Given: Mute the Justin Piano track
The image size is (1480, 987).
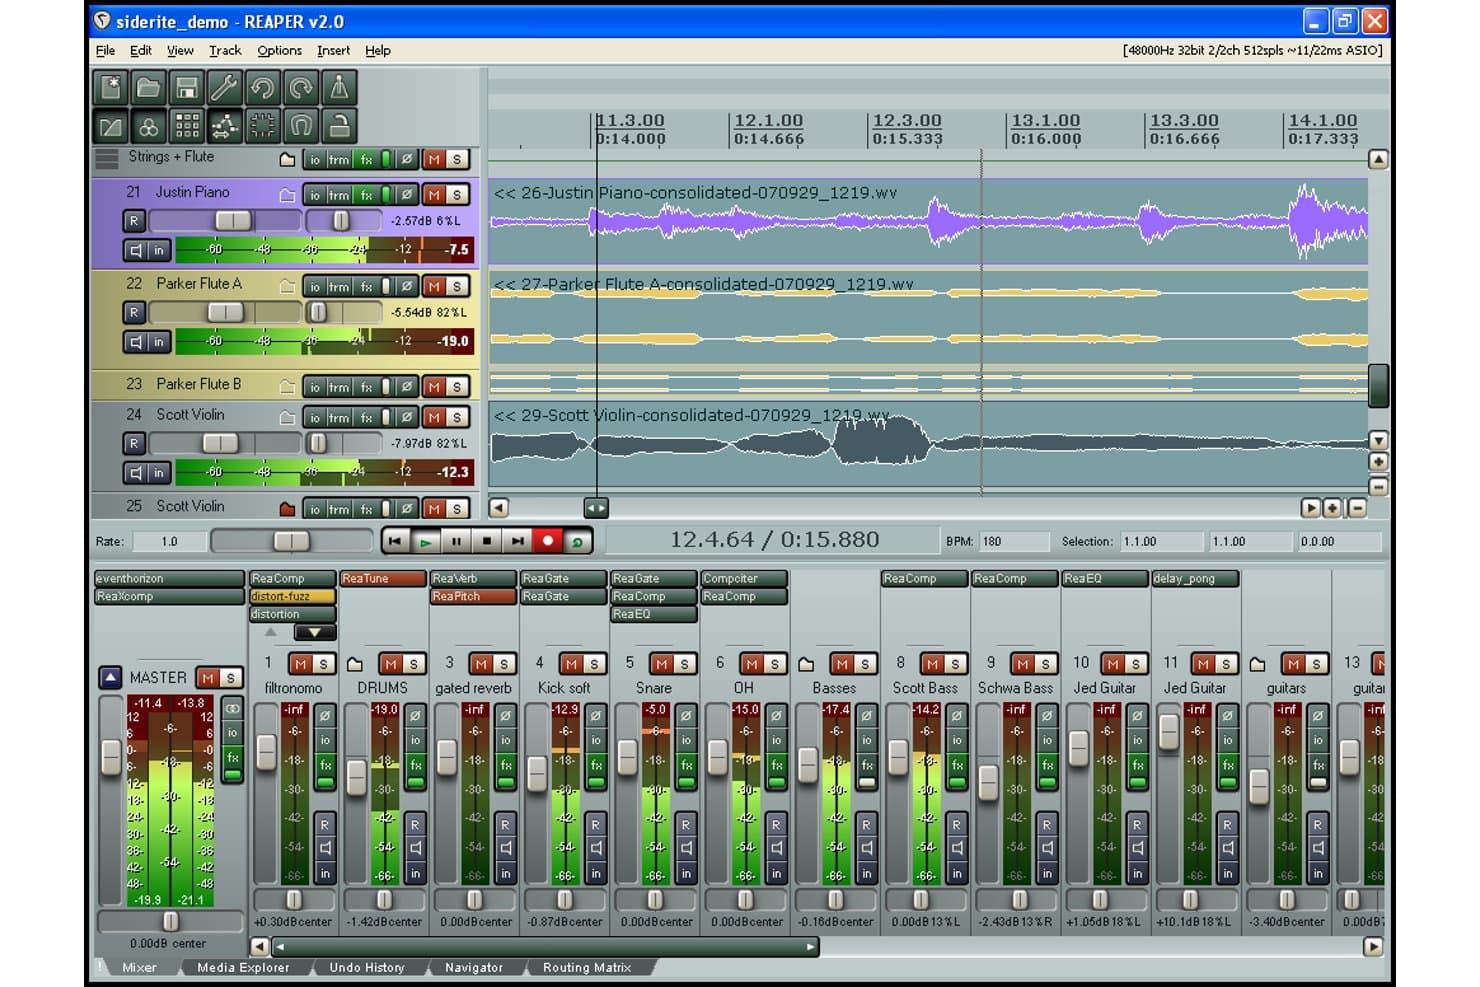Looking at the screenshot, I should click(434, 195).
